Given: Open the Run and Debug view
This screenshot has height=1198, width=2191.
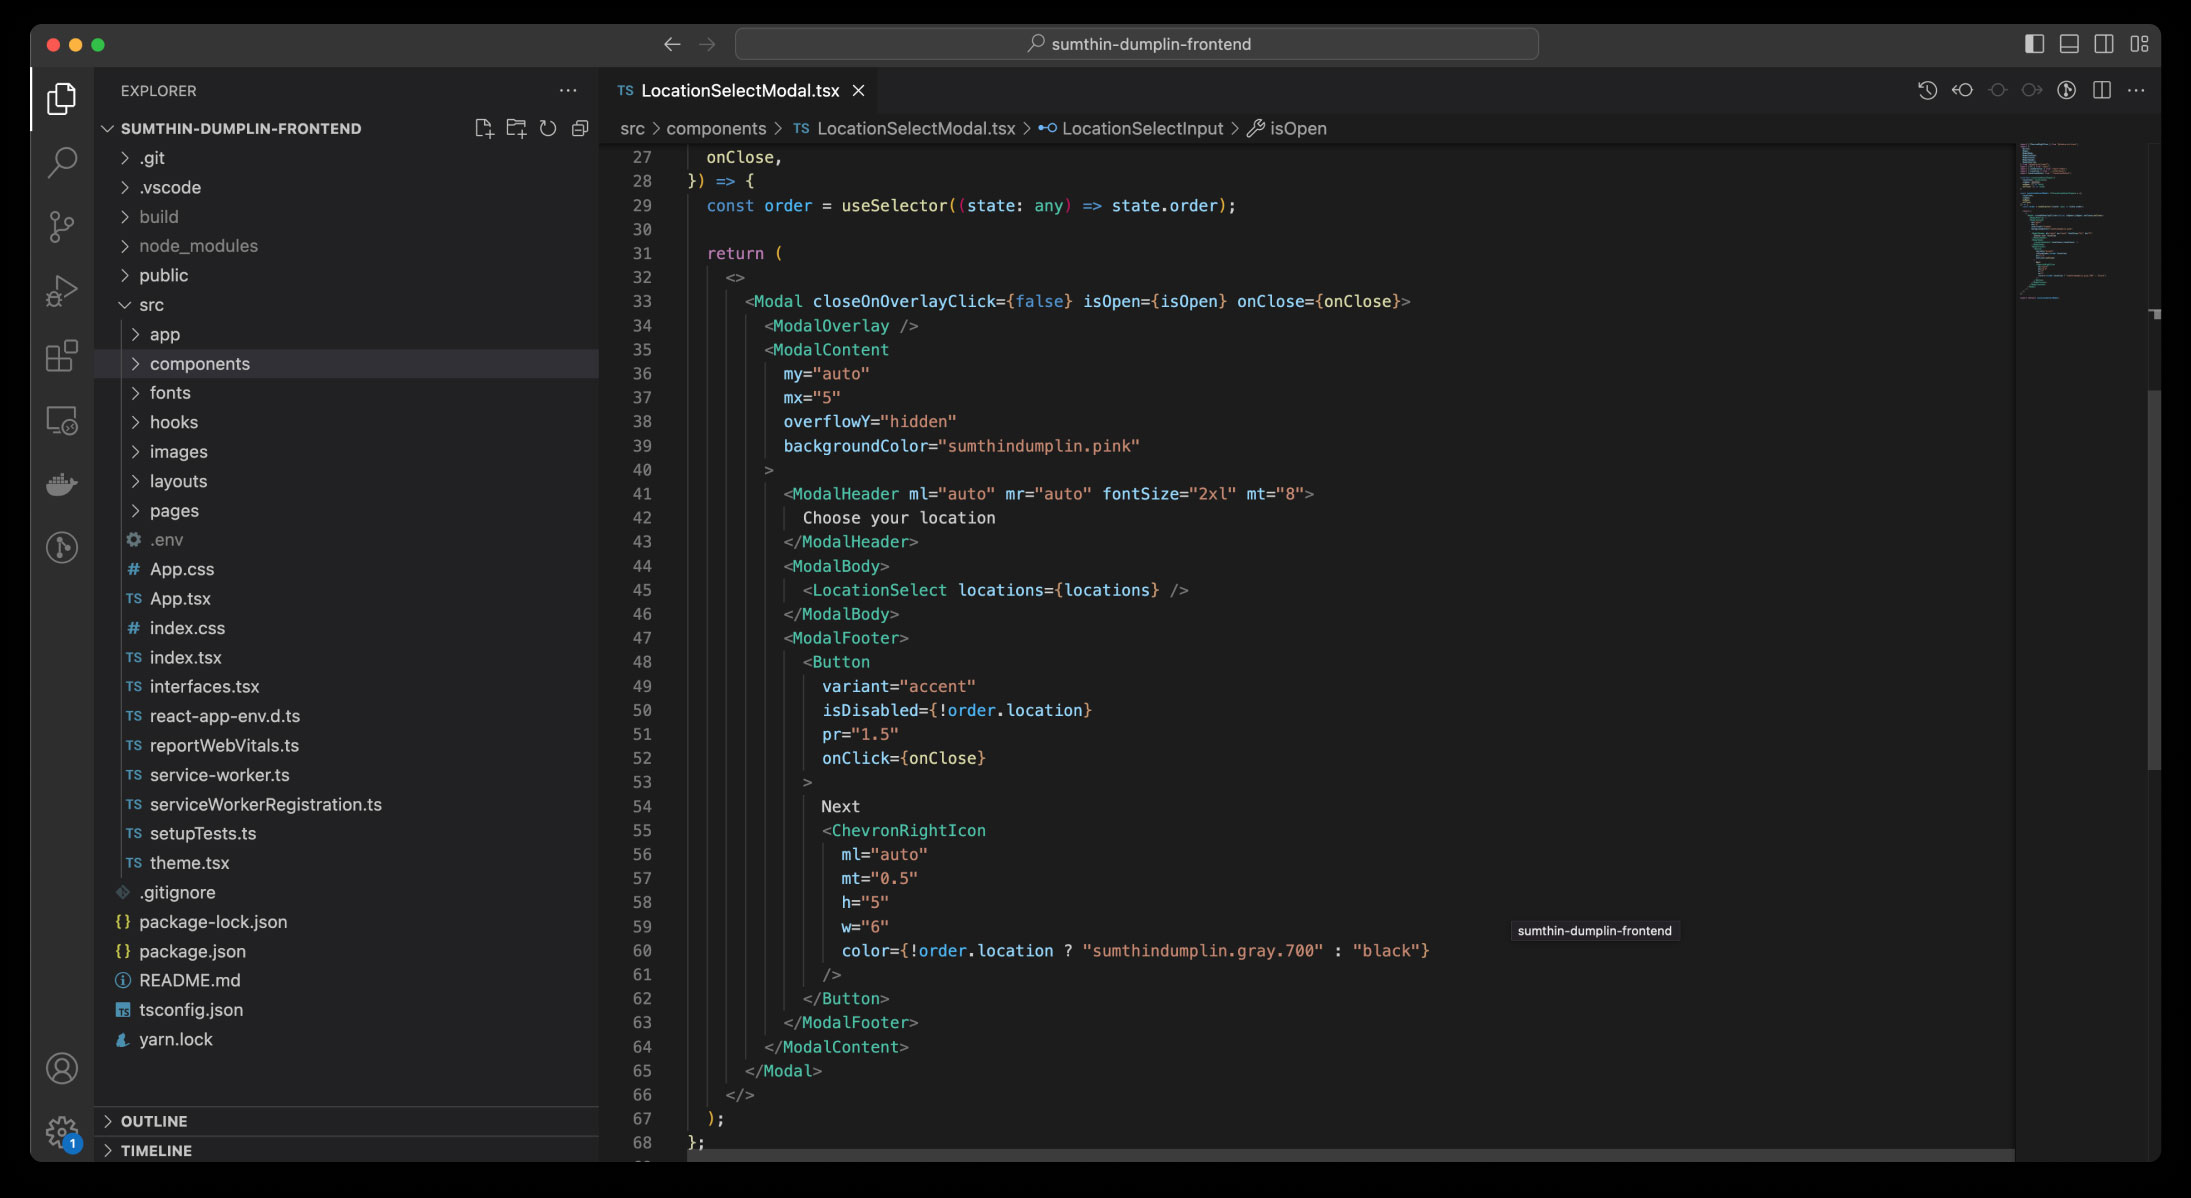Looking at the screenshot, I should pyautogui.click(x=62, y=291).
